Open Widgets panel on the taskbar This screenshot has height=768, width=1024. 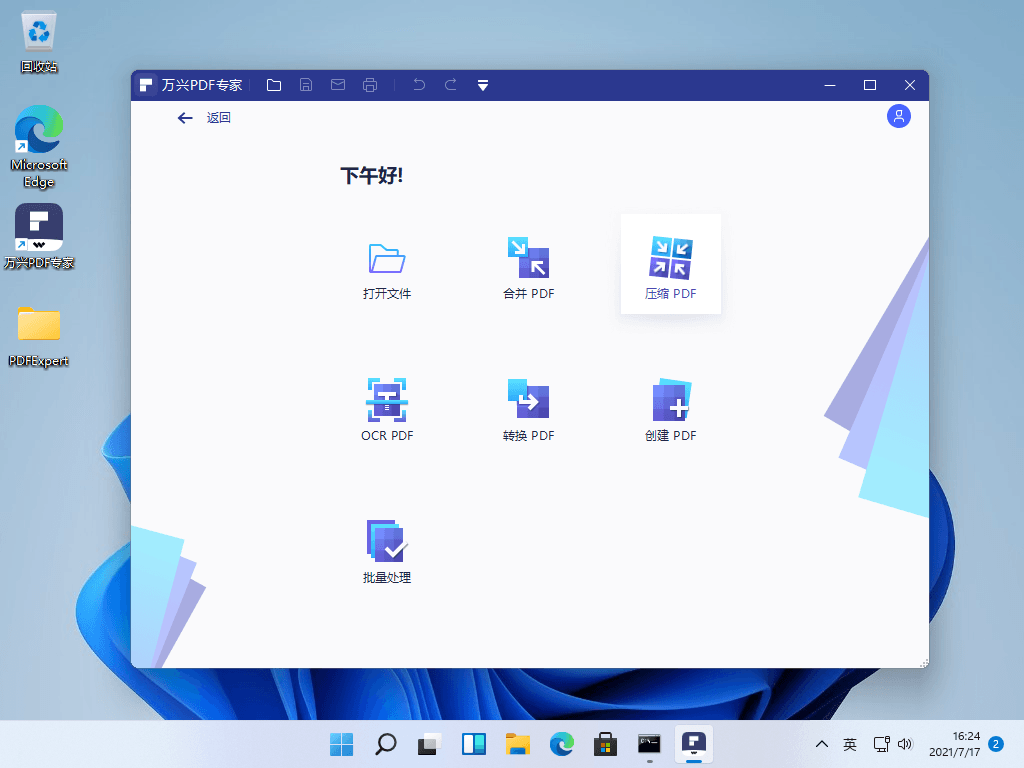pos(473,744)
